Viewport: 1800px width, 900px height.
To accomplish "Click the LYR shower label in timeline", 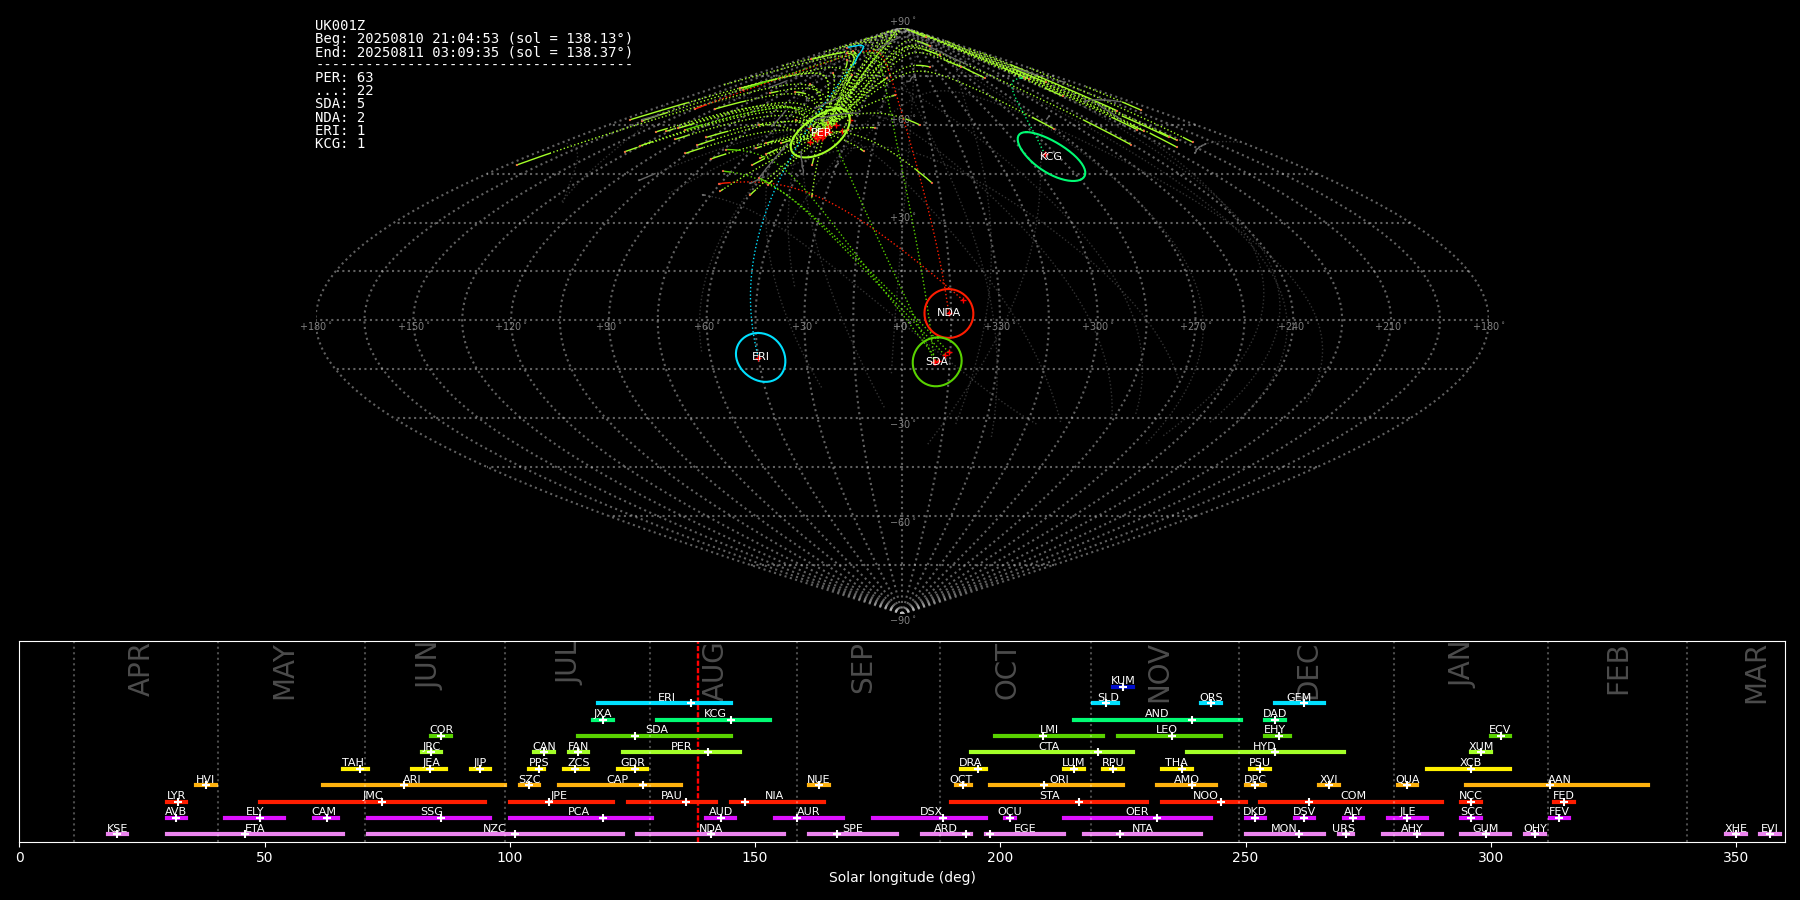I will pos(176,796).
